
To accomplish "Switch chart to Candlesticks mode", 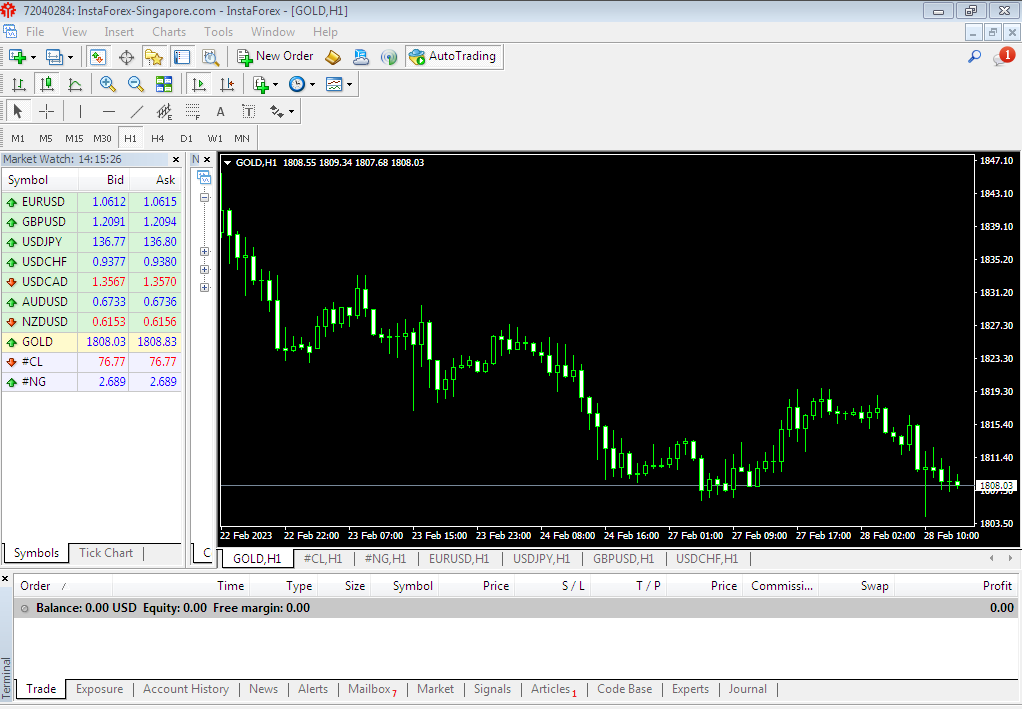I will [x=46, y=84].
